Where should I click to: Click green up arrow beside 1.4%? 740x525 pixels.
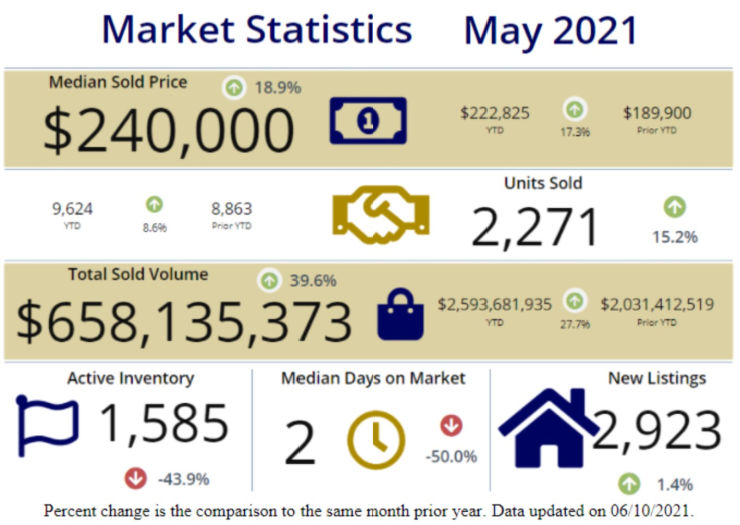coord(629,485)
